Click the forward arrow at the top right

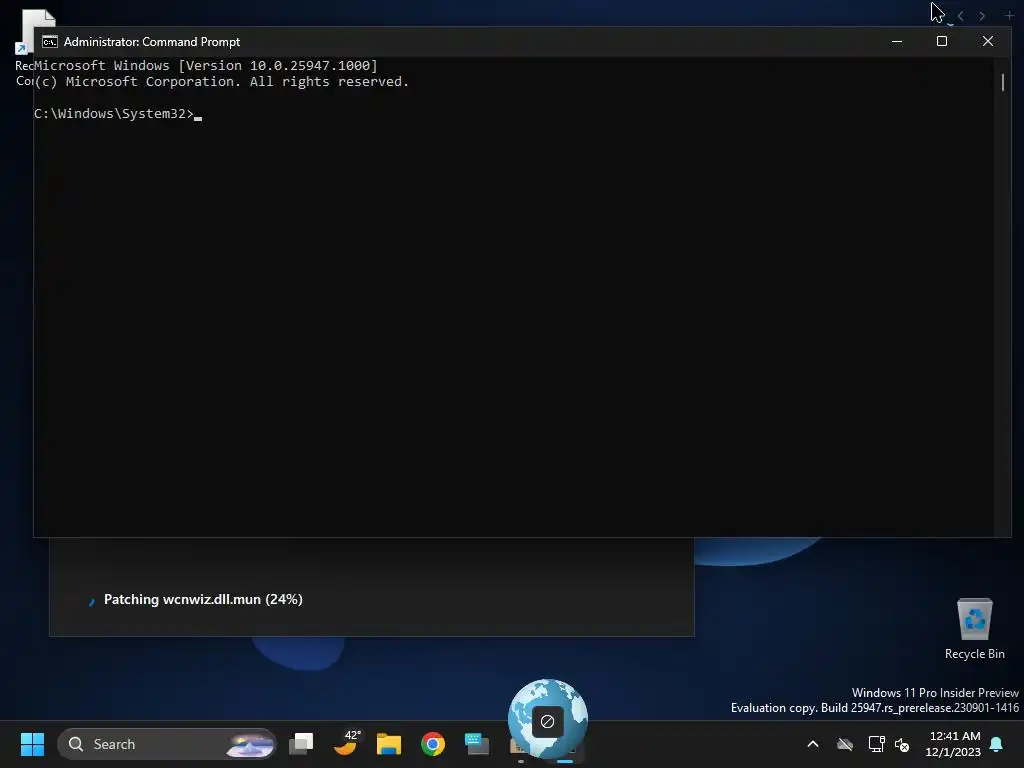click(982, 16)
